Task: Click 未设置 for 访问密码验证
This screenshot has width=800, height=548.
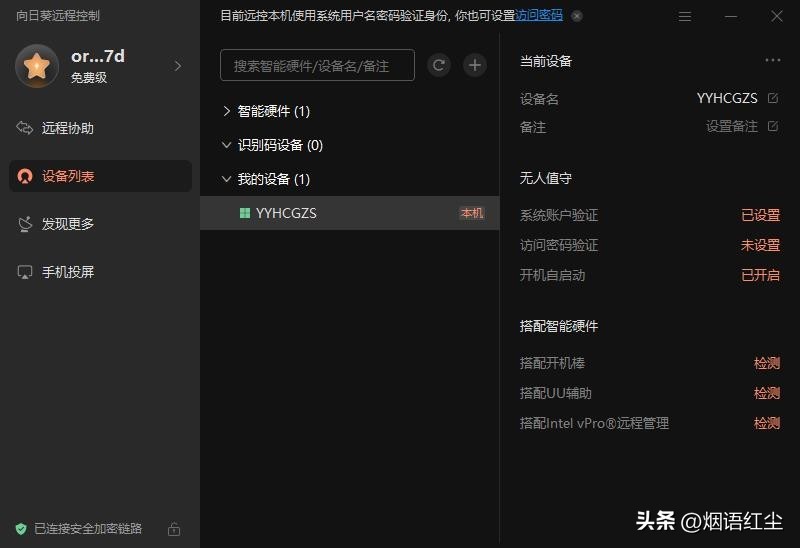Action: point(760,245)
